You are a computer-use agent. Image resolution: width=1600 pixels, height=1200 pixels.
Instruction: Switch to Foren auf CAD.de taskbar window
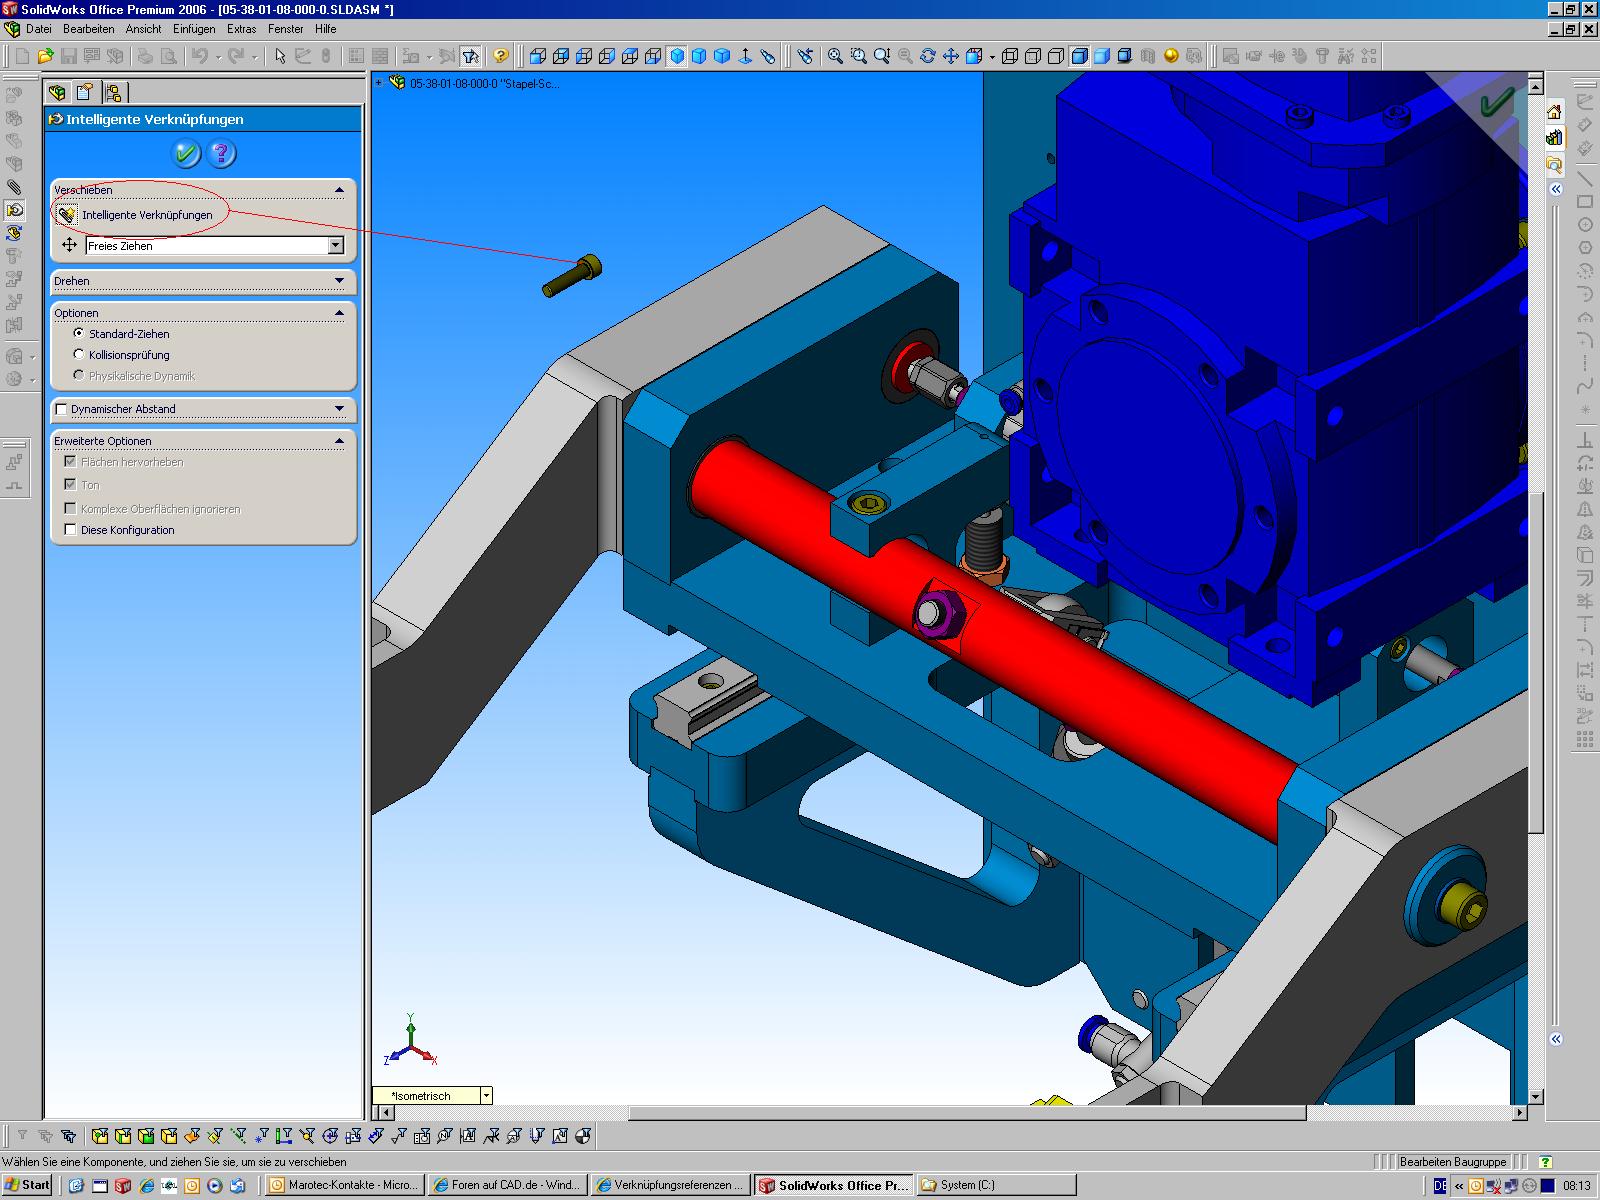point(507,1185)
